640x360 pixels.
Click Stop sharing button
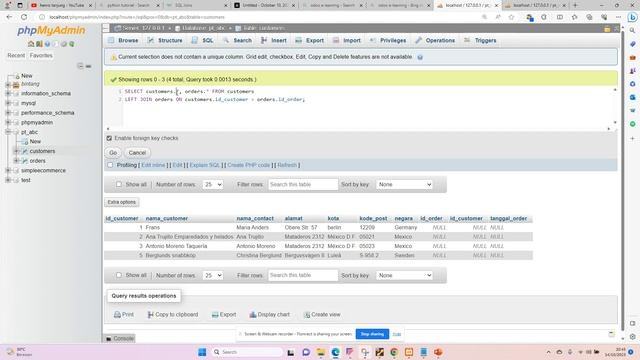[x=372, y=334]
